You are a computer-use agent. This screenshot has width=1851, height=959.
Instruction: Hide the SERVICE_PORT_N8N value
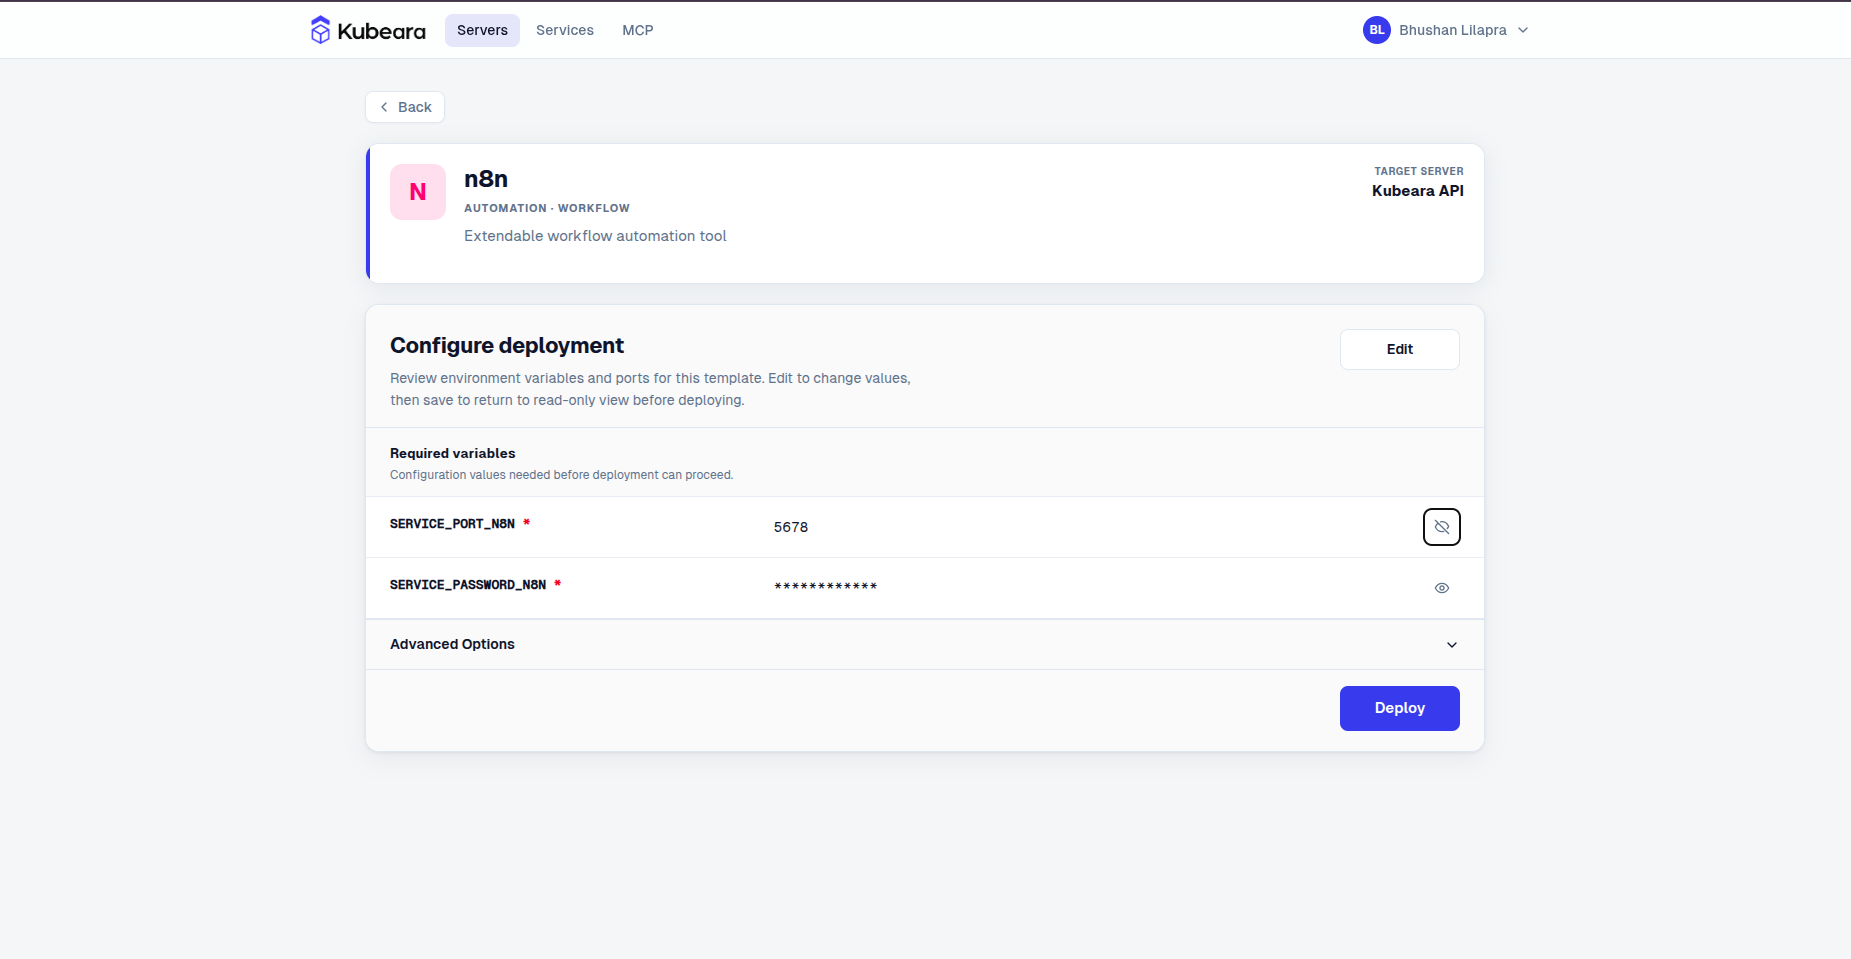1442,527
